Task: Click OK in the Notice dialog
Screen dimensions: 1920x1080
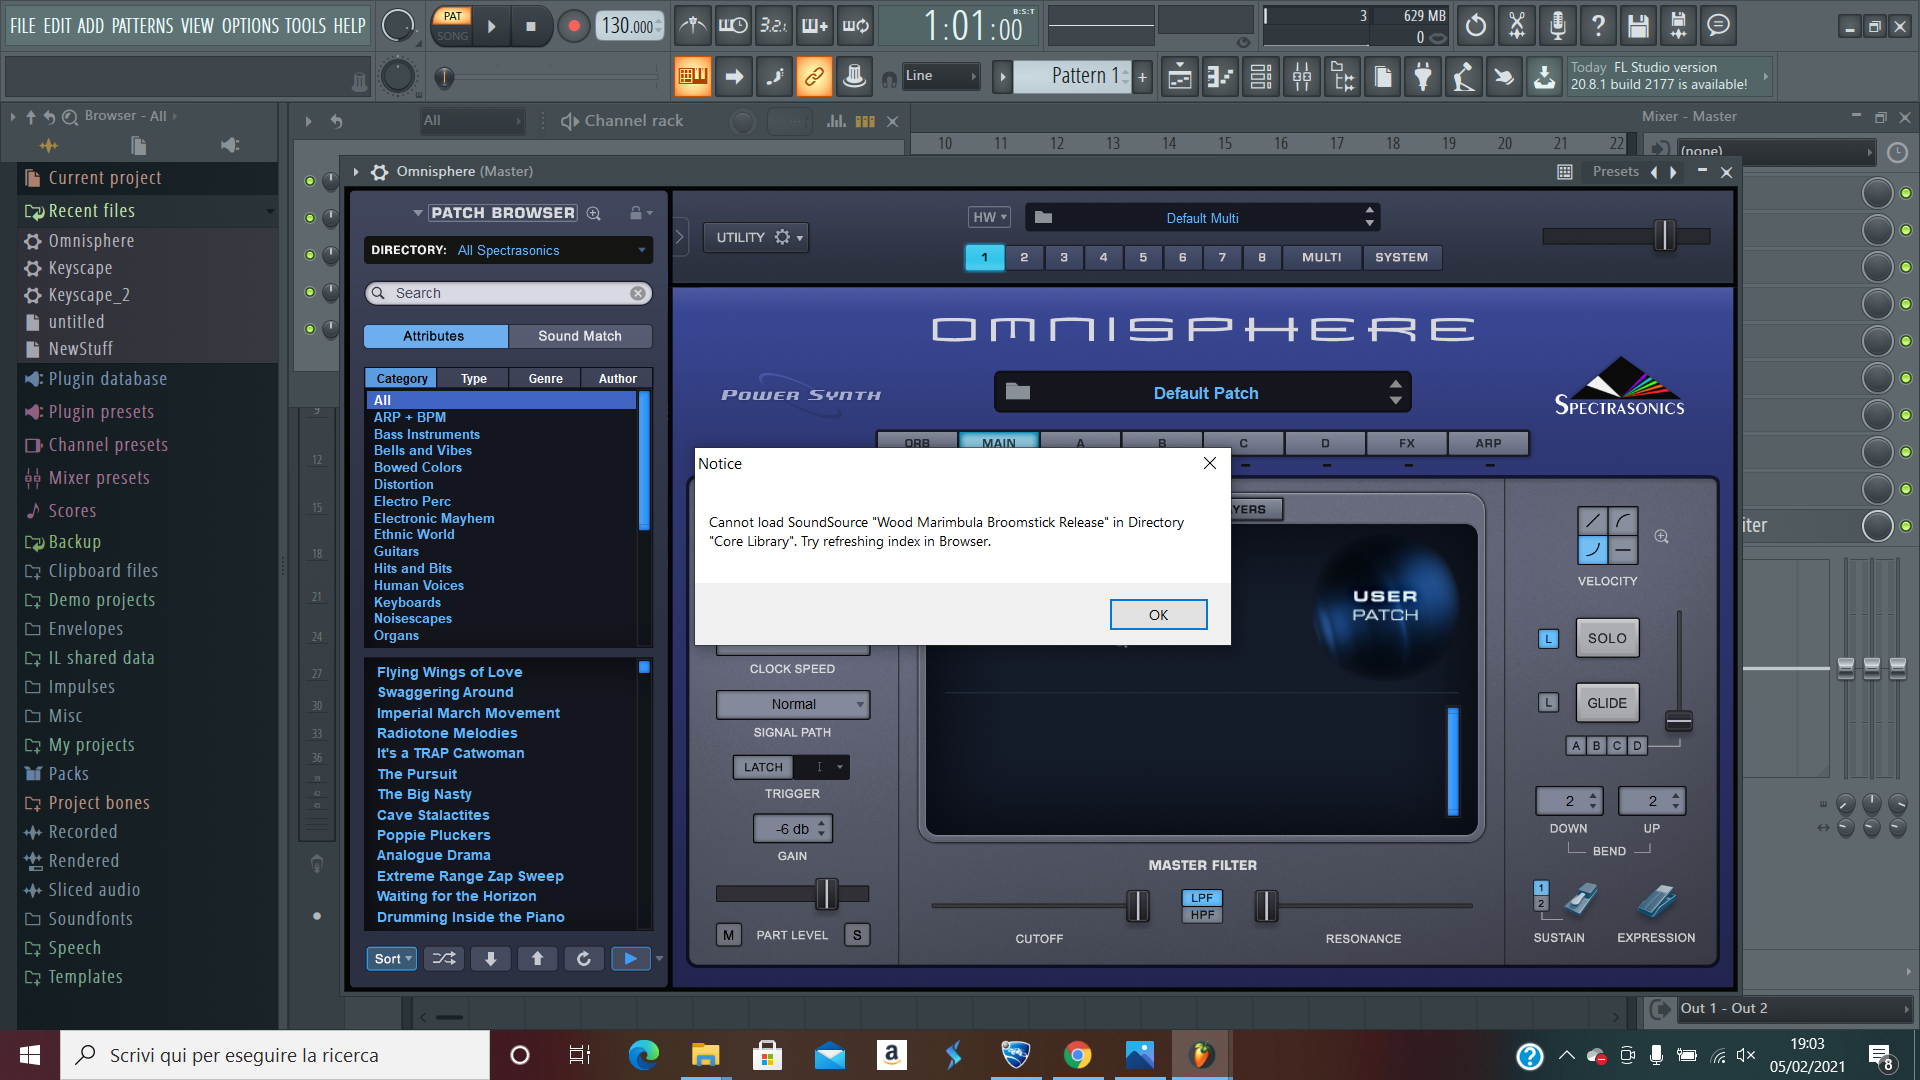Action: pos(1158,614)
